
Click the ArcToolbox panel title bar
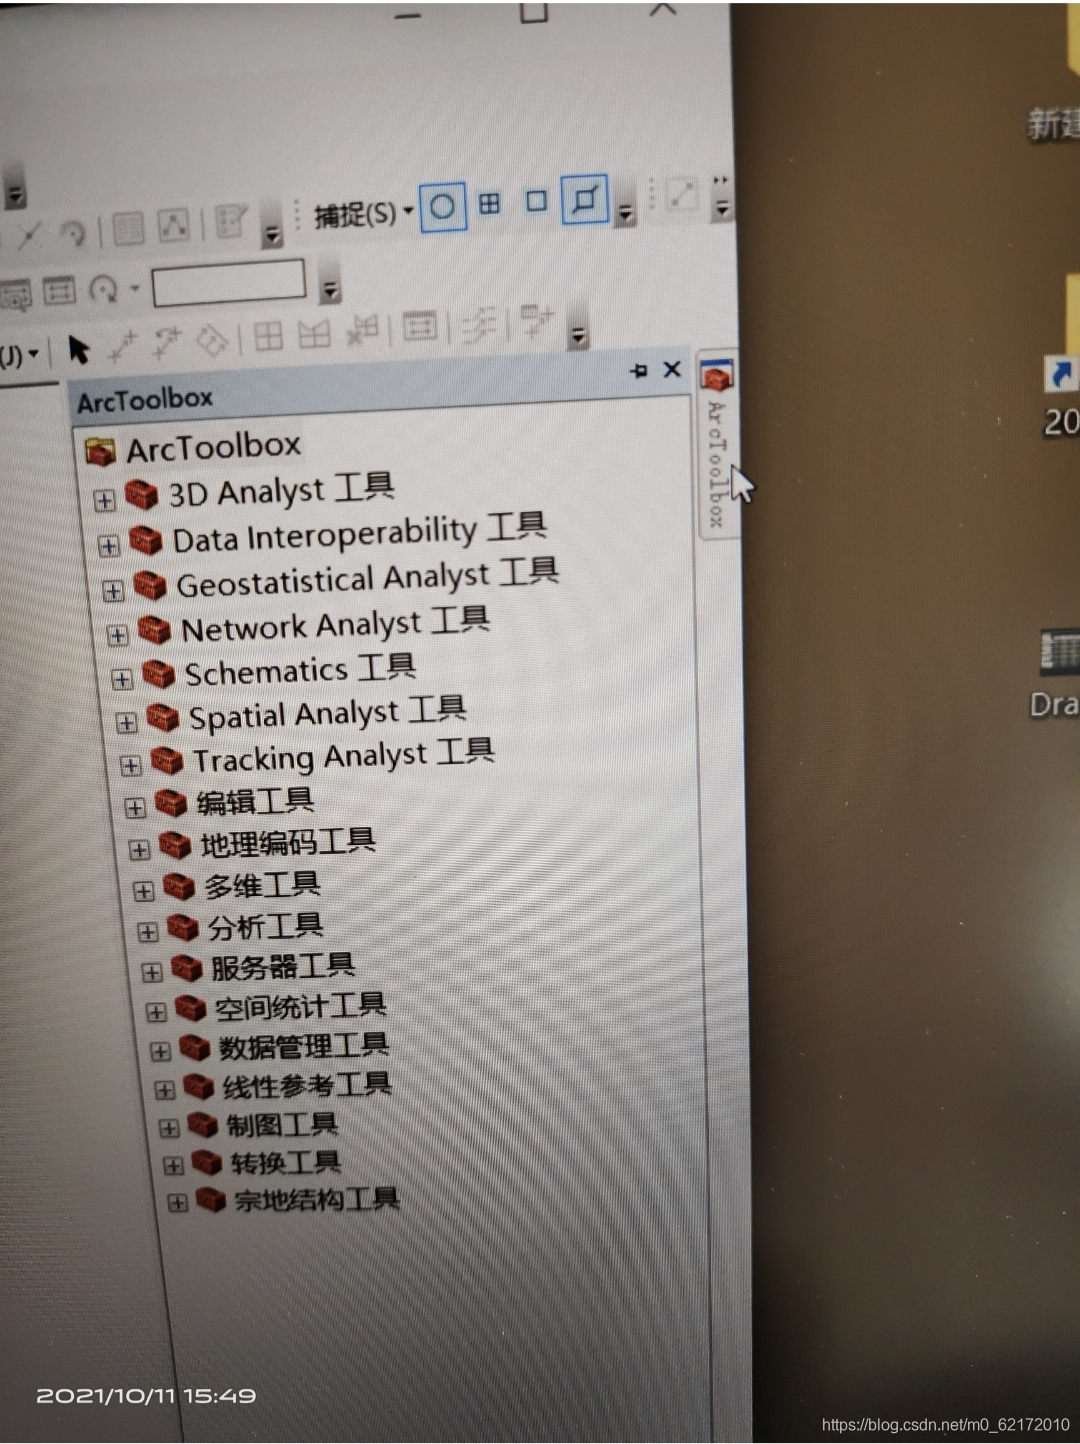click(x=380, y=388)
